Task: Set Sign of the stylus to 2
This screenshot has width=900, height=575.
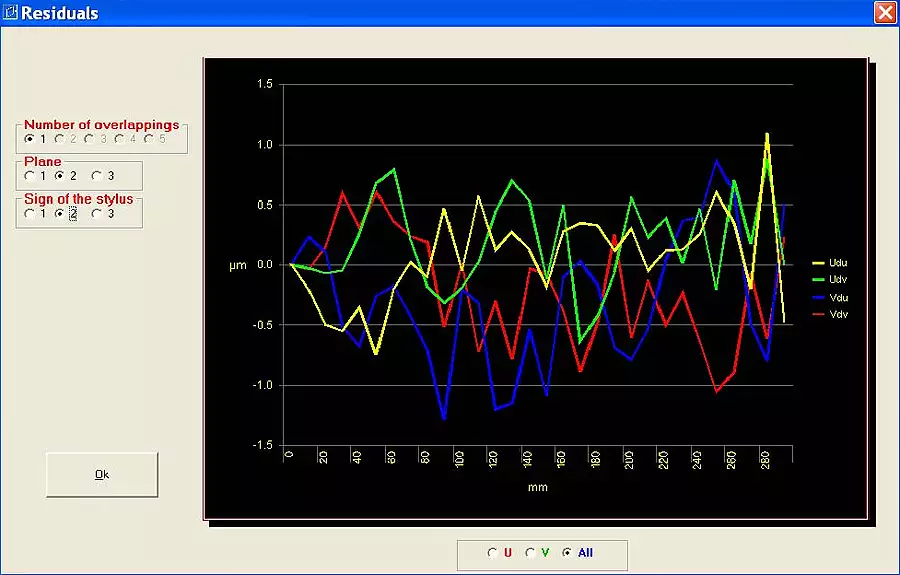Action: [60, 213]
